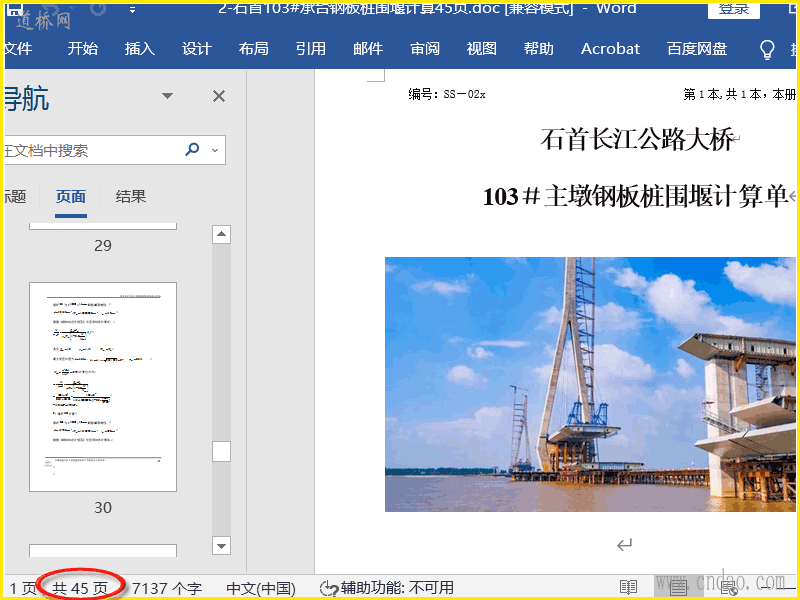Screen dimensions: 800x600
Task: Switch to Print Layout view icon
Action: click(x=677, y=587)
